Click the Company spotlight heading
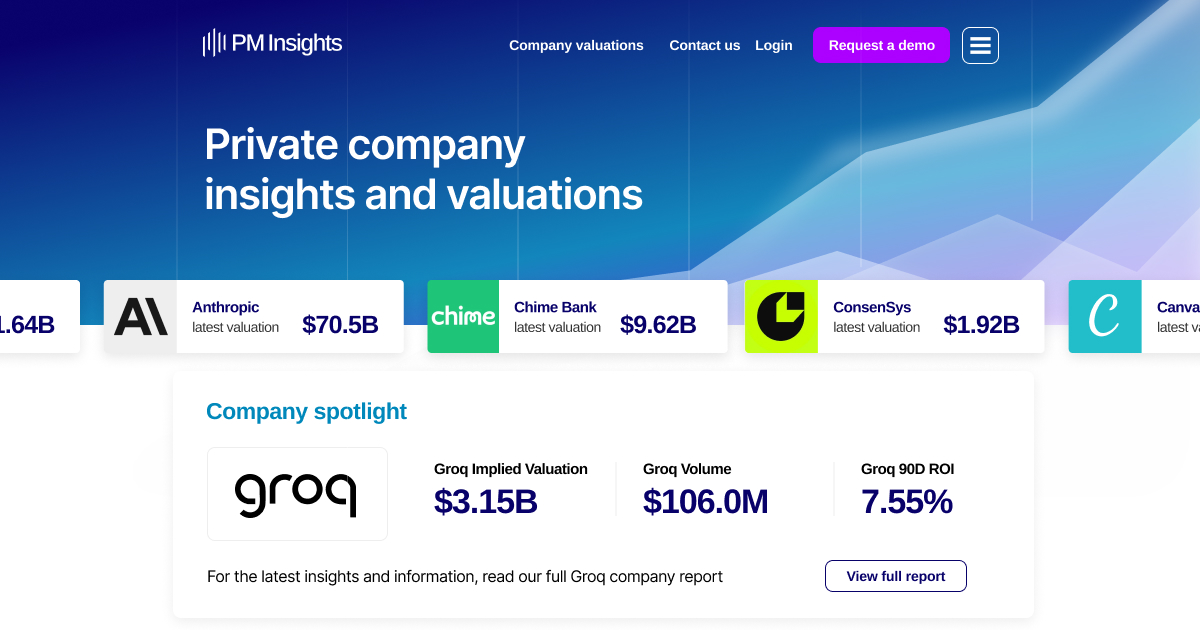 (306, 411)
